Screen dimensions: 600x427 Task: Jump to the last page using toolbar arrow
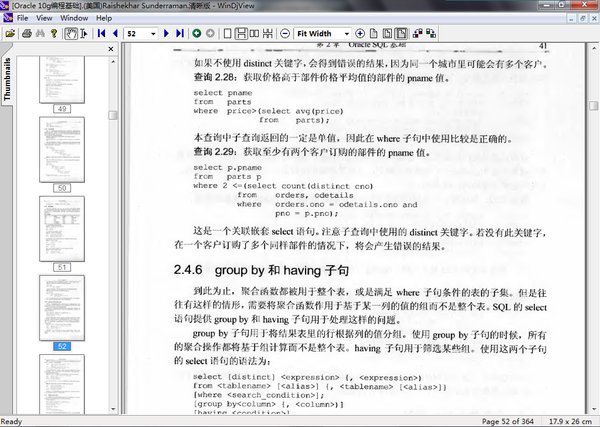pyautogui.click(x=180, y=34)
